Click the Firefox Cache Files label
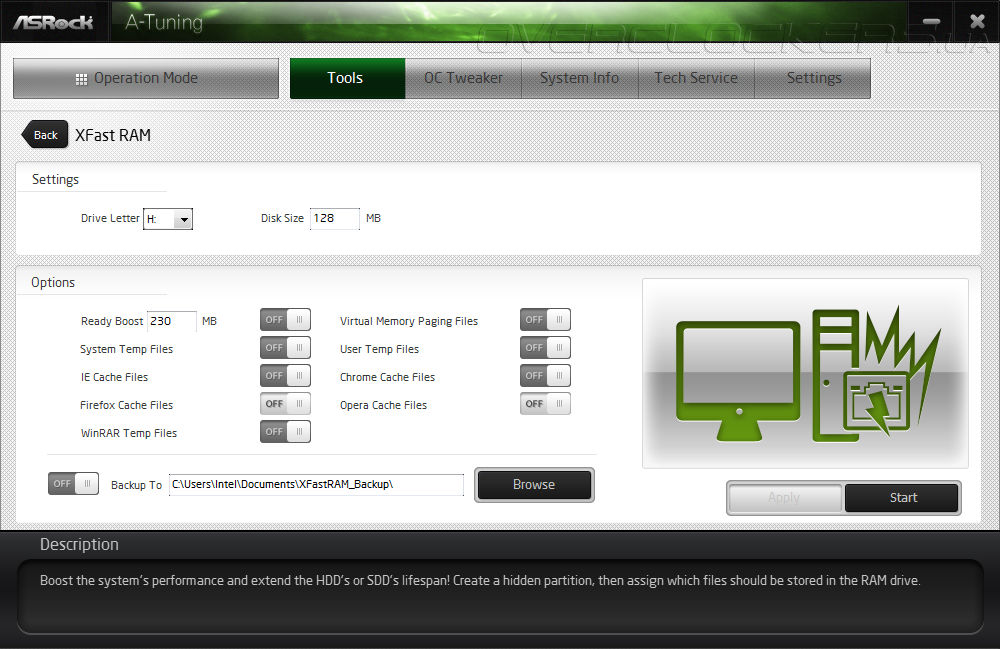1000x649 pixels. (x=126, y=405)
